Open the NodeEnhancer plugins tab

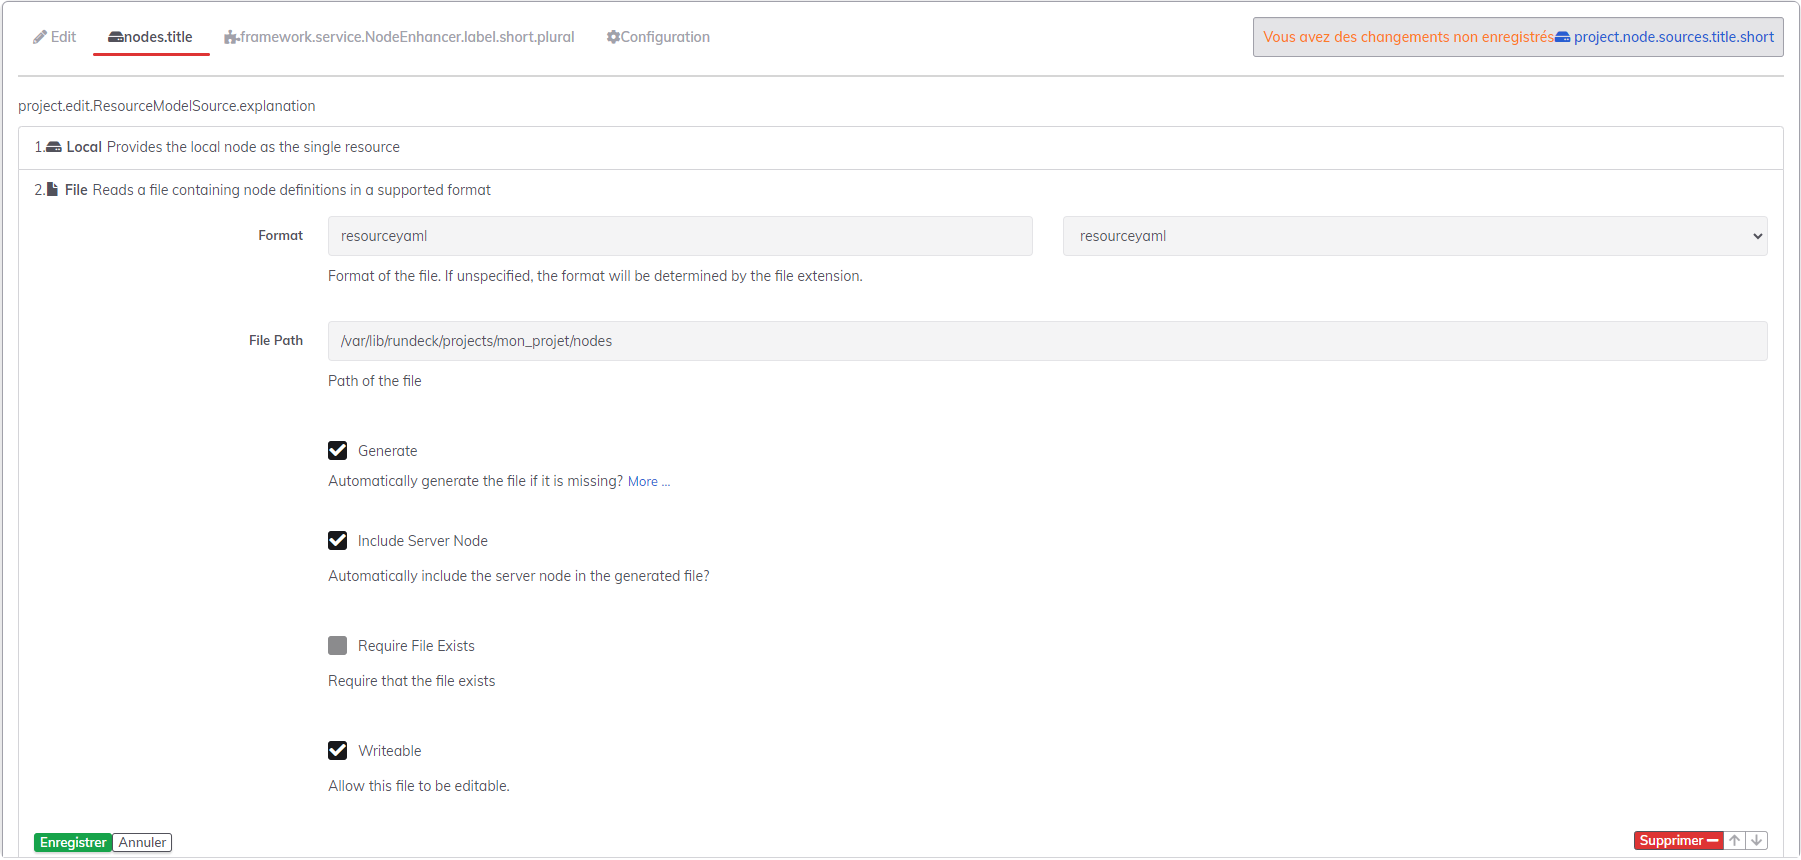pyautogui.click(x=399, y=37)
